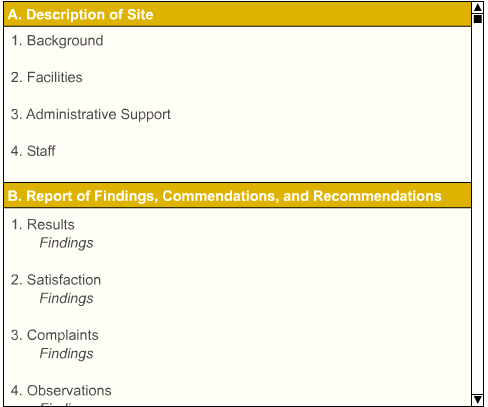
Task: Select the 'B. Report of Findings' section header
Action: (238, 196)
